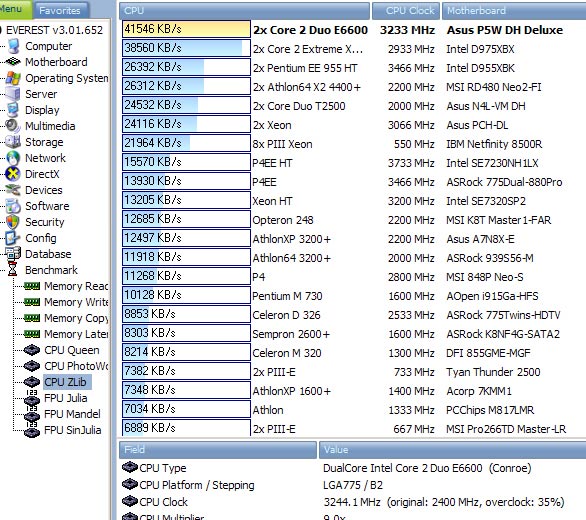Click the Operating System Windows icon
This screenshot has width=586, height=520.
(13, 78)
